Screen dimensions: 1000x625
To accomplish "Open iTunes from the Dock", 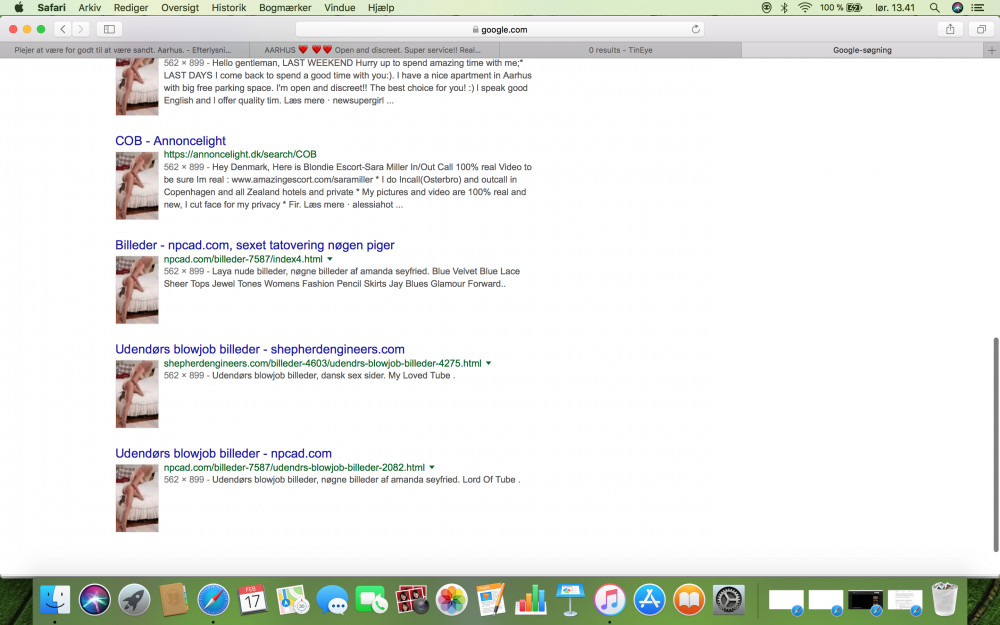I will click(610, 599).
